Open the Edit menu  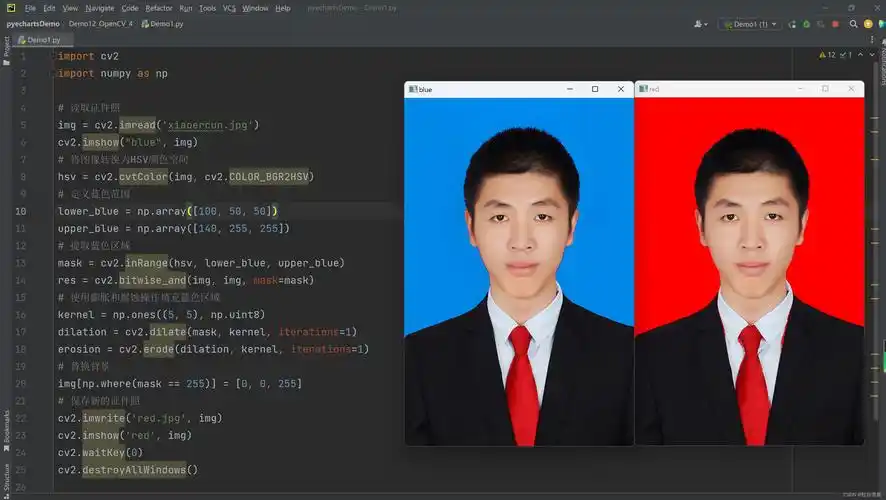pos(49,8)
